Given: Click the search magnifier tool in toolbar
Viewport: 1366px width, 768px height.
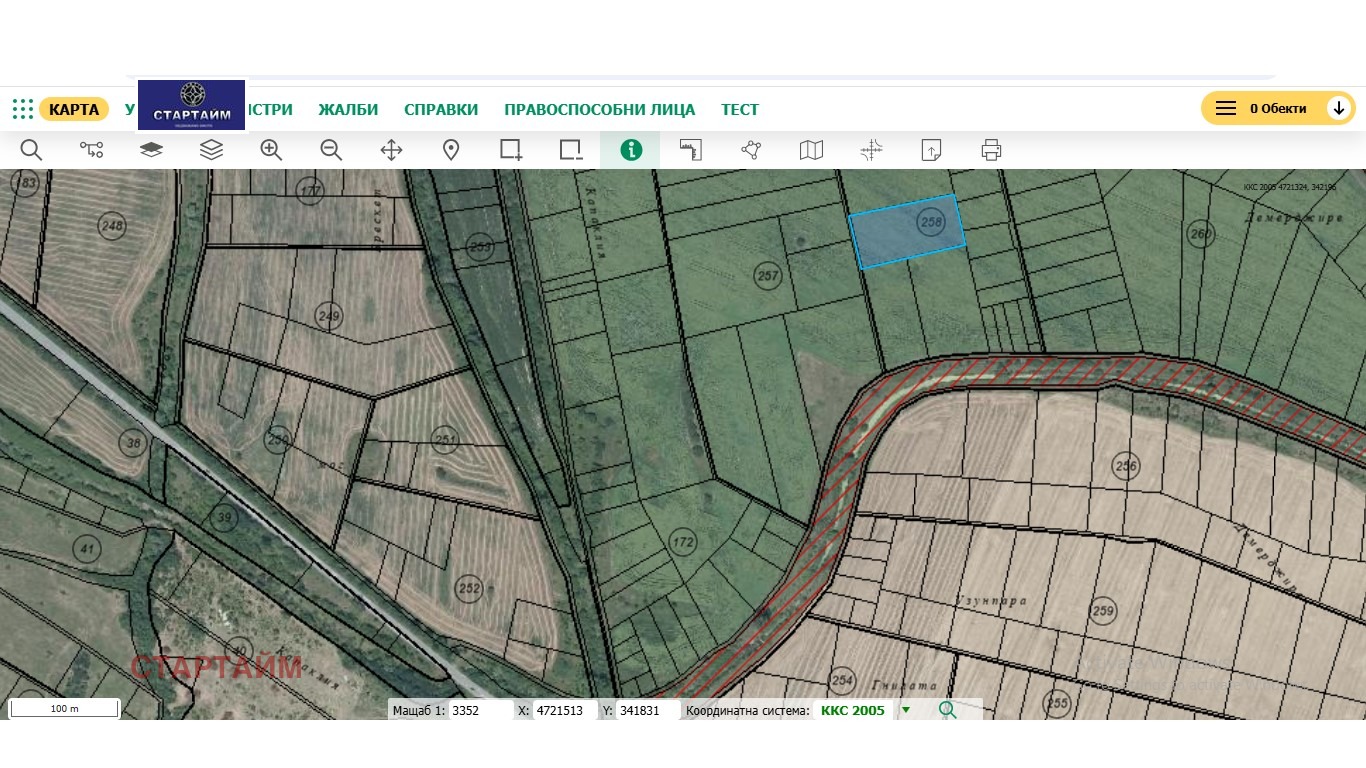Looking at the screenshot, I should pos(31,150).
